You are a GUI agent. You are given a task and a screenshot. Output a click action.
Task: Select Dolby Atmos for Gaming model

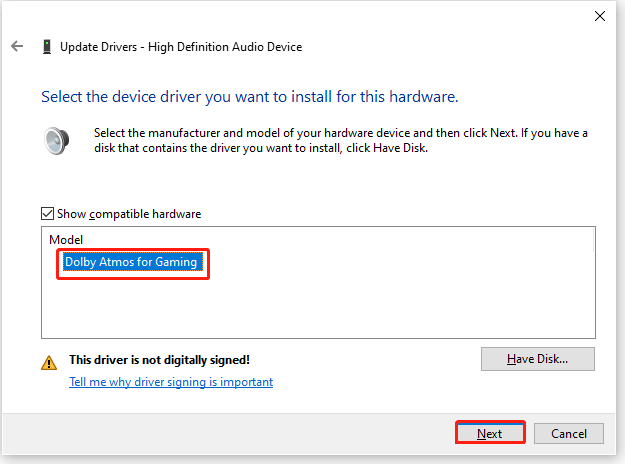133,262
